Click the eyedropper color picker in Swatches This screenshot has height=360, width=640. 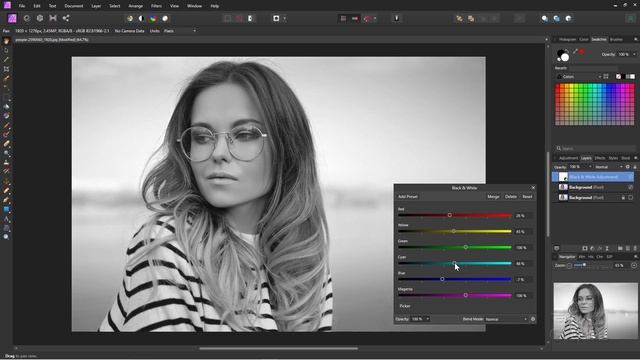tap(575, 52)
